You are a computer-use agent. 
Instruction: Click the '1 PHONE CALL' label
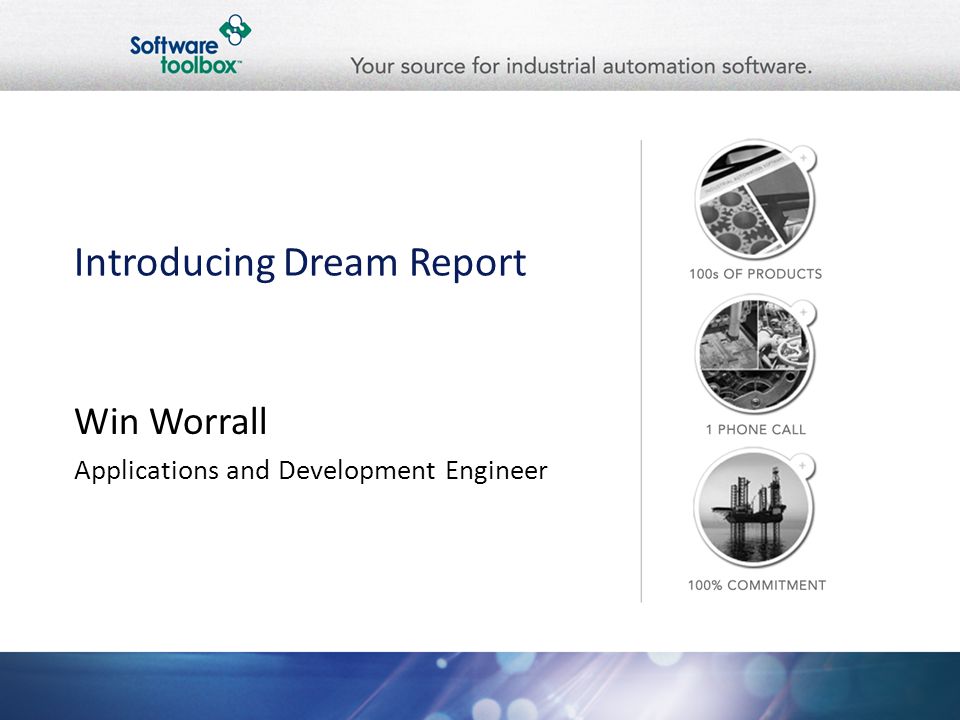coord(756,429)
